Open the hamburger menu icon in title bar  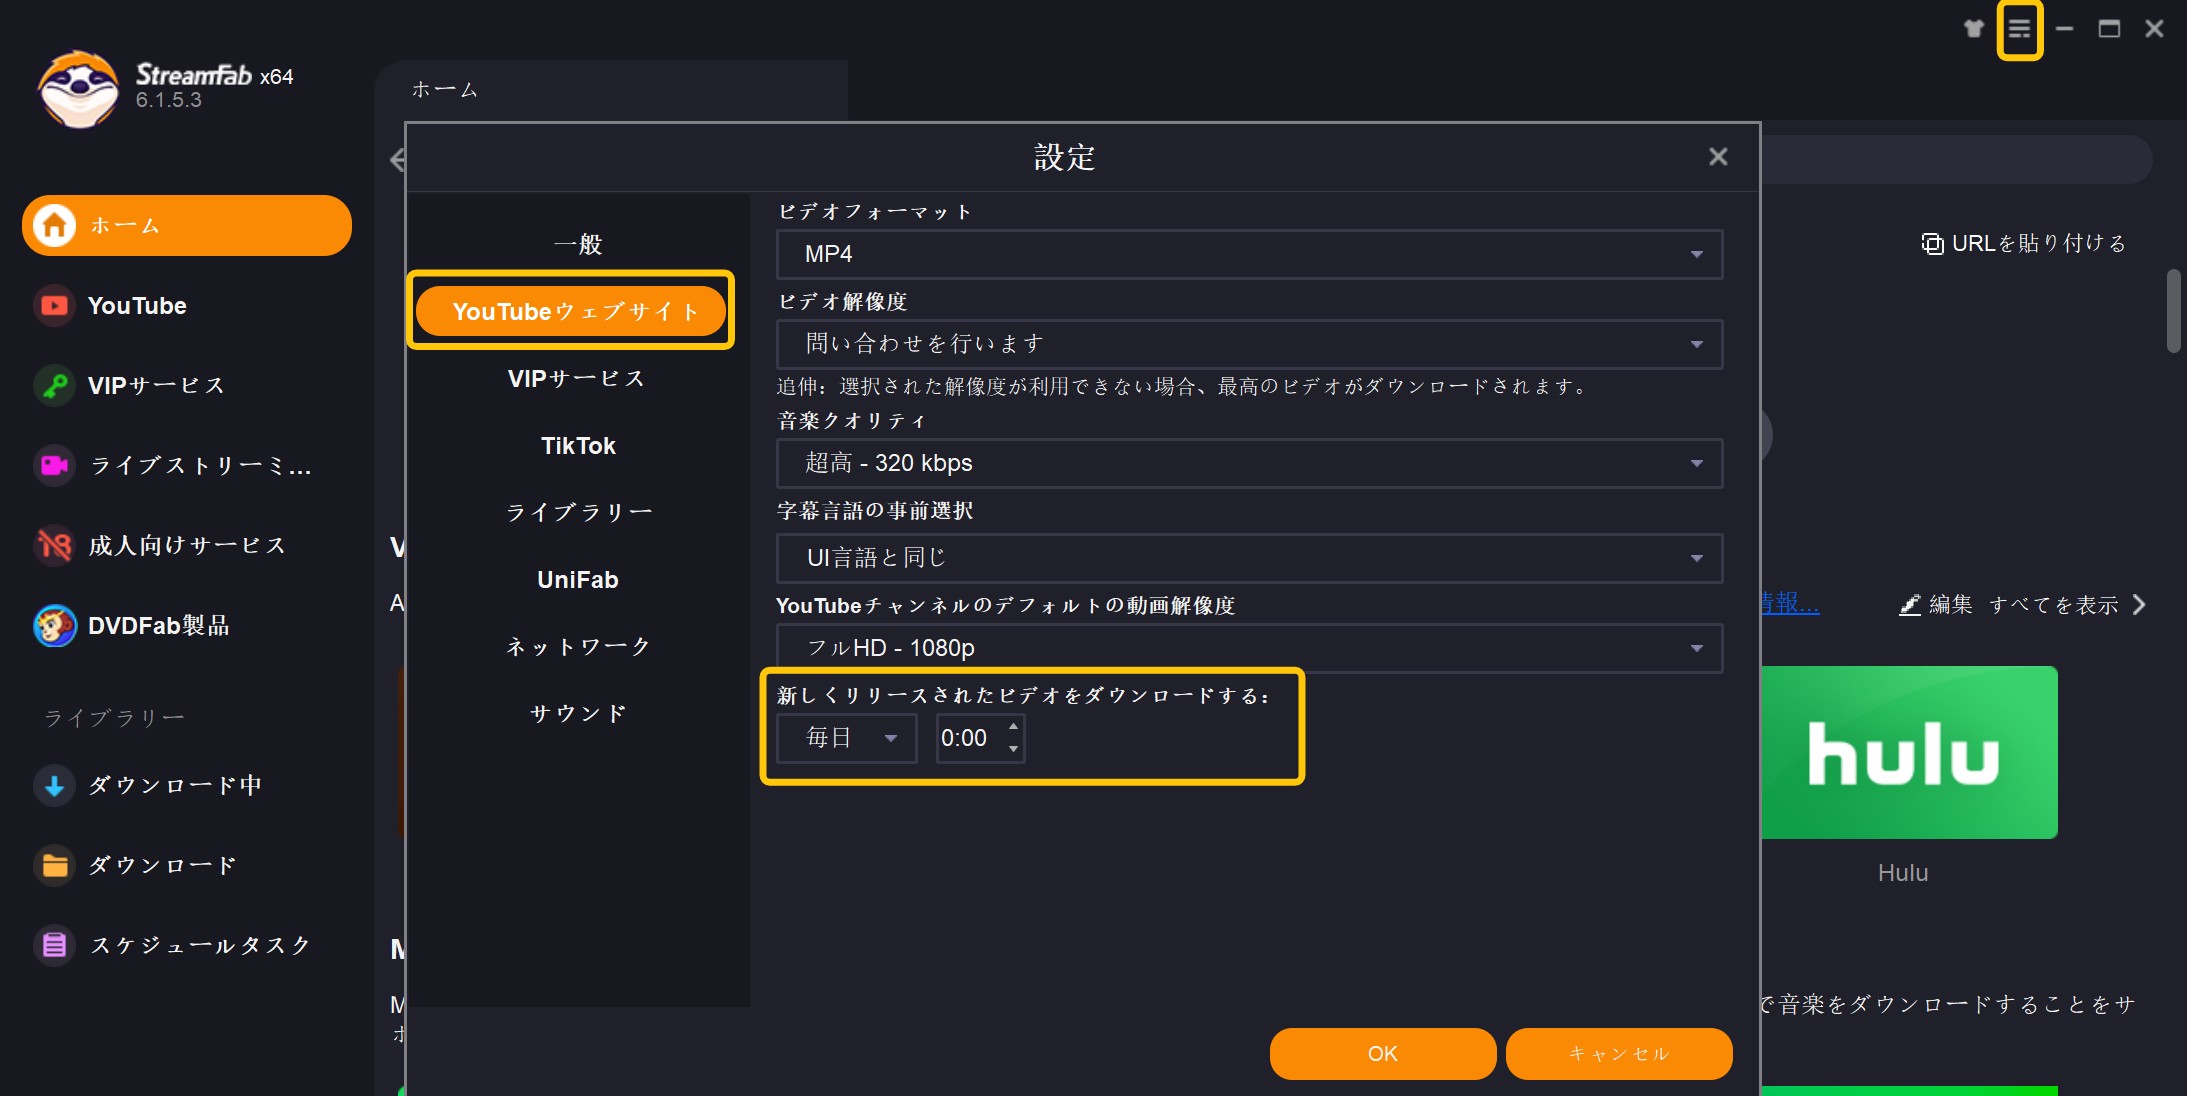(x=2019, y=29)
